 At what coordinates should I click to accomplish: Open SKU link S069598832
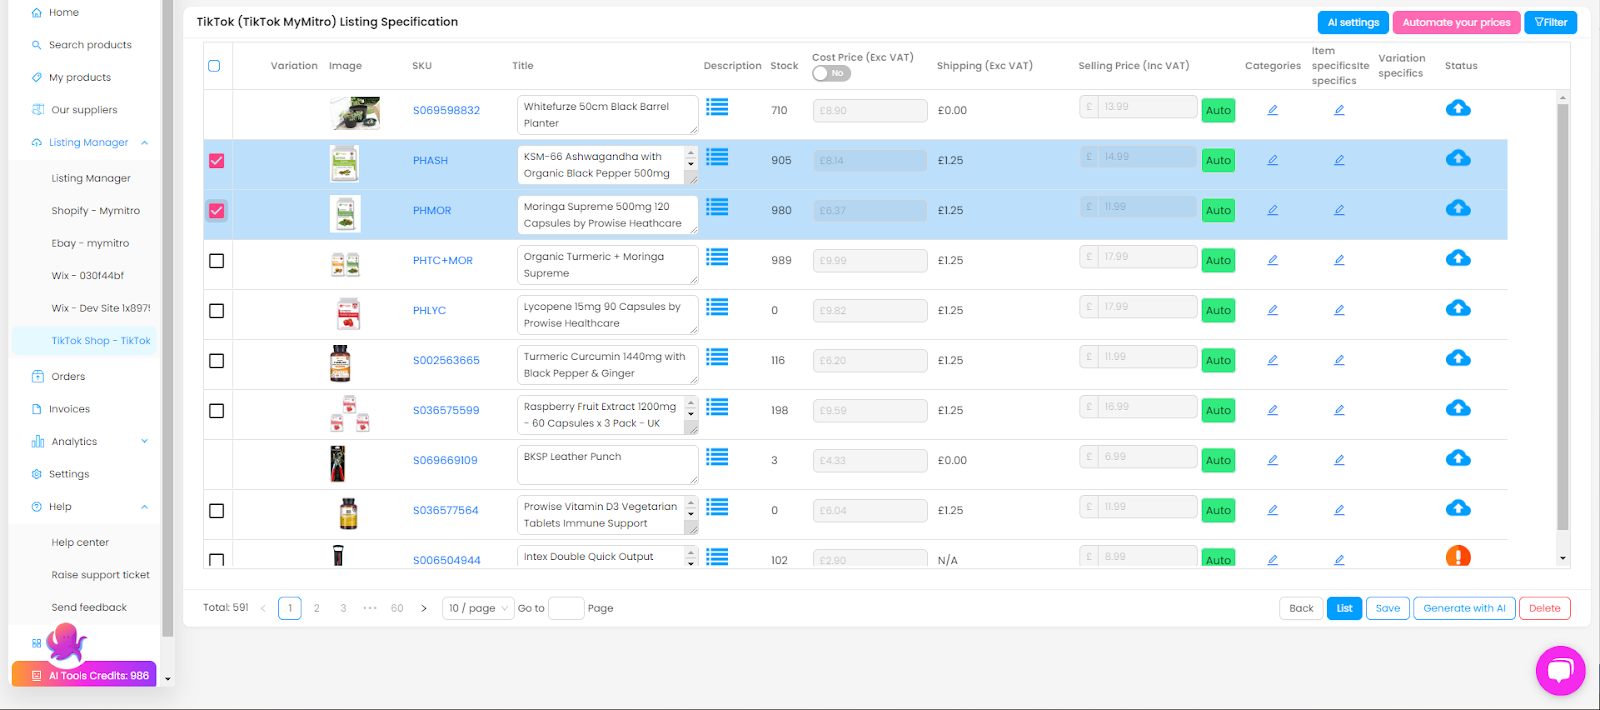tap(446, 110)
